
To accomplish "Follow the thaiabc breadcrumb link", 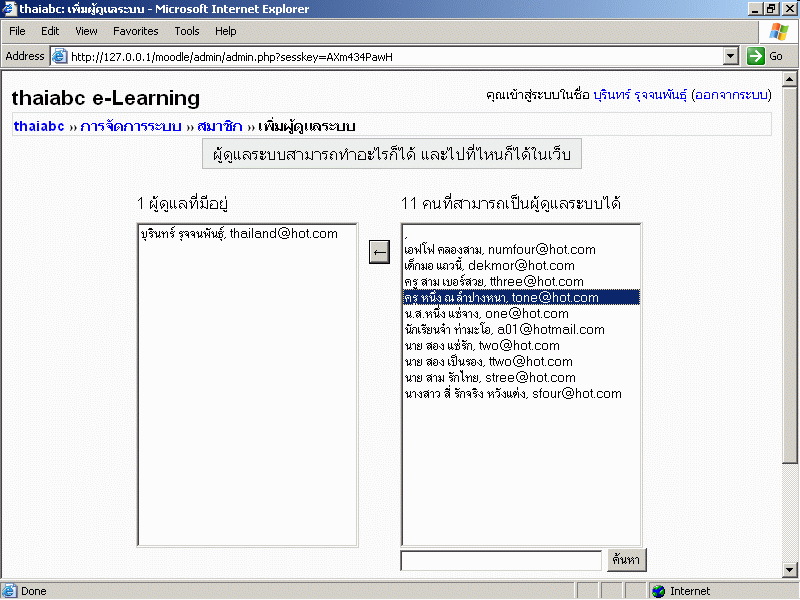I will (39, 126).
